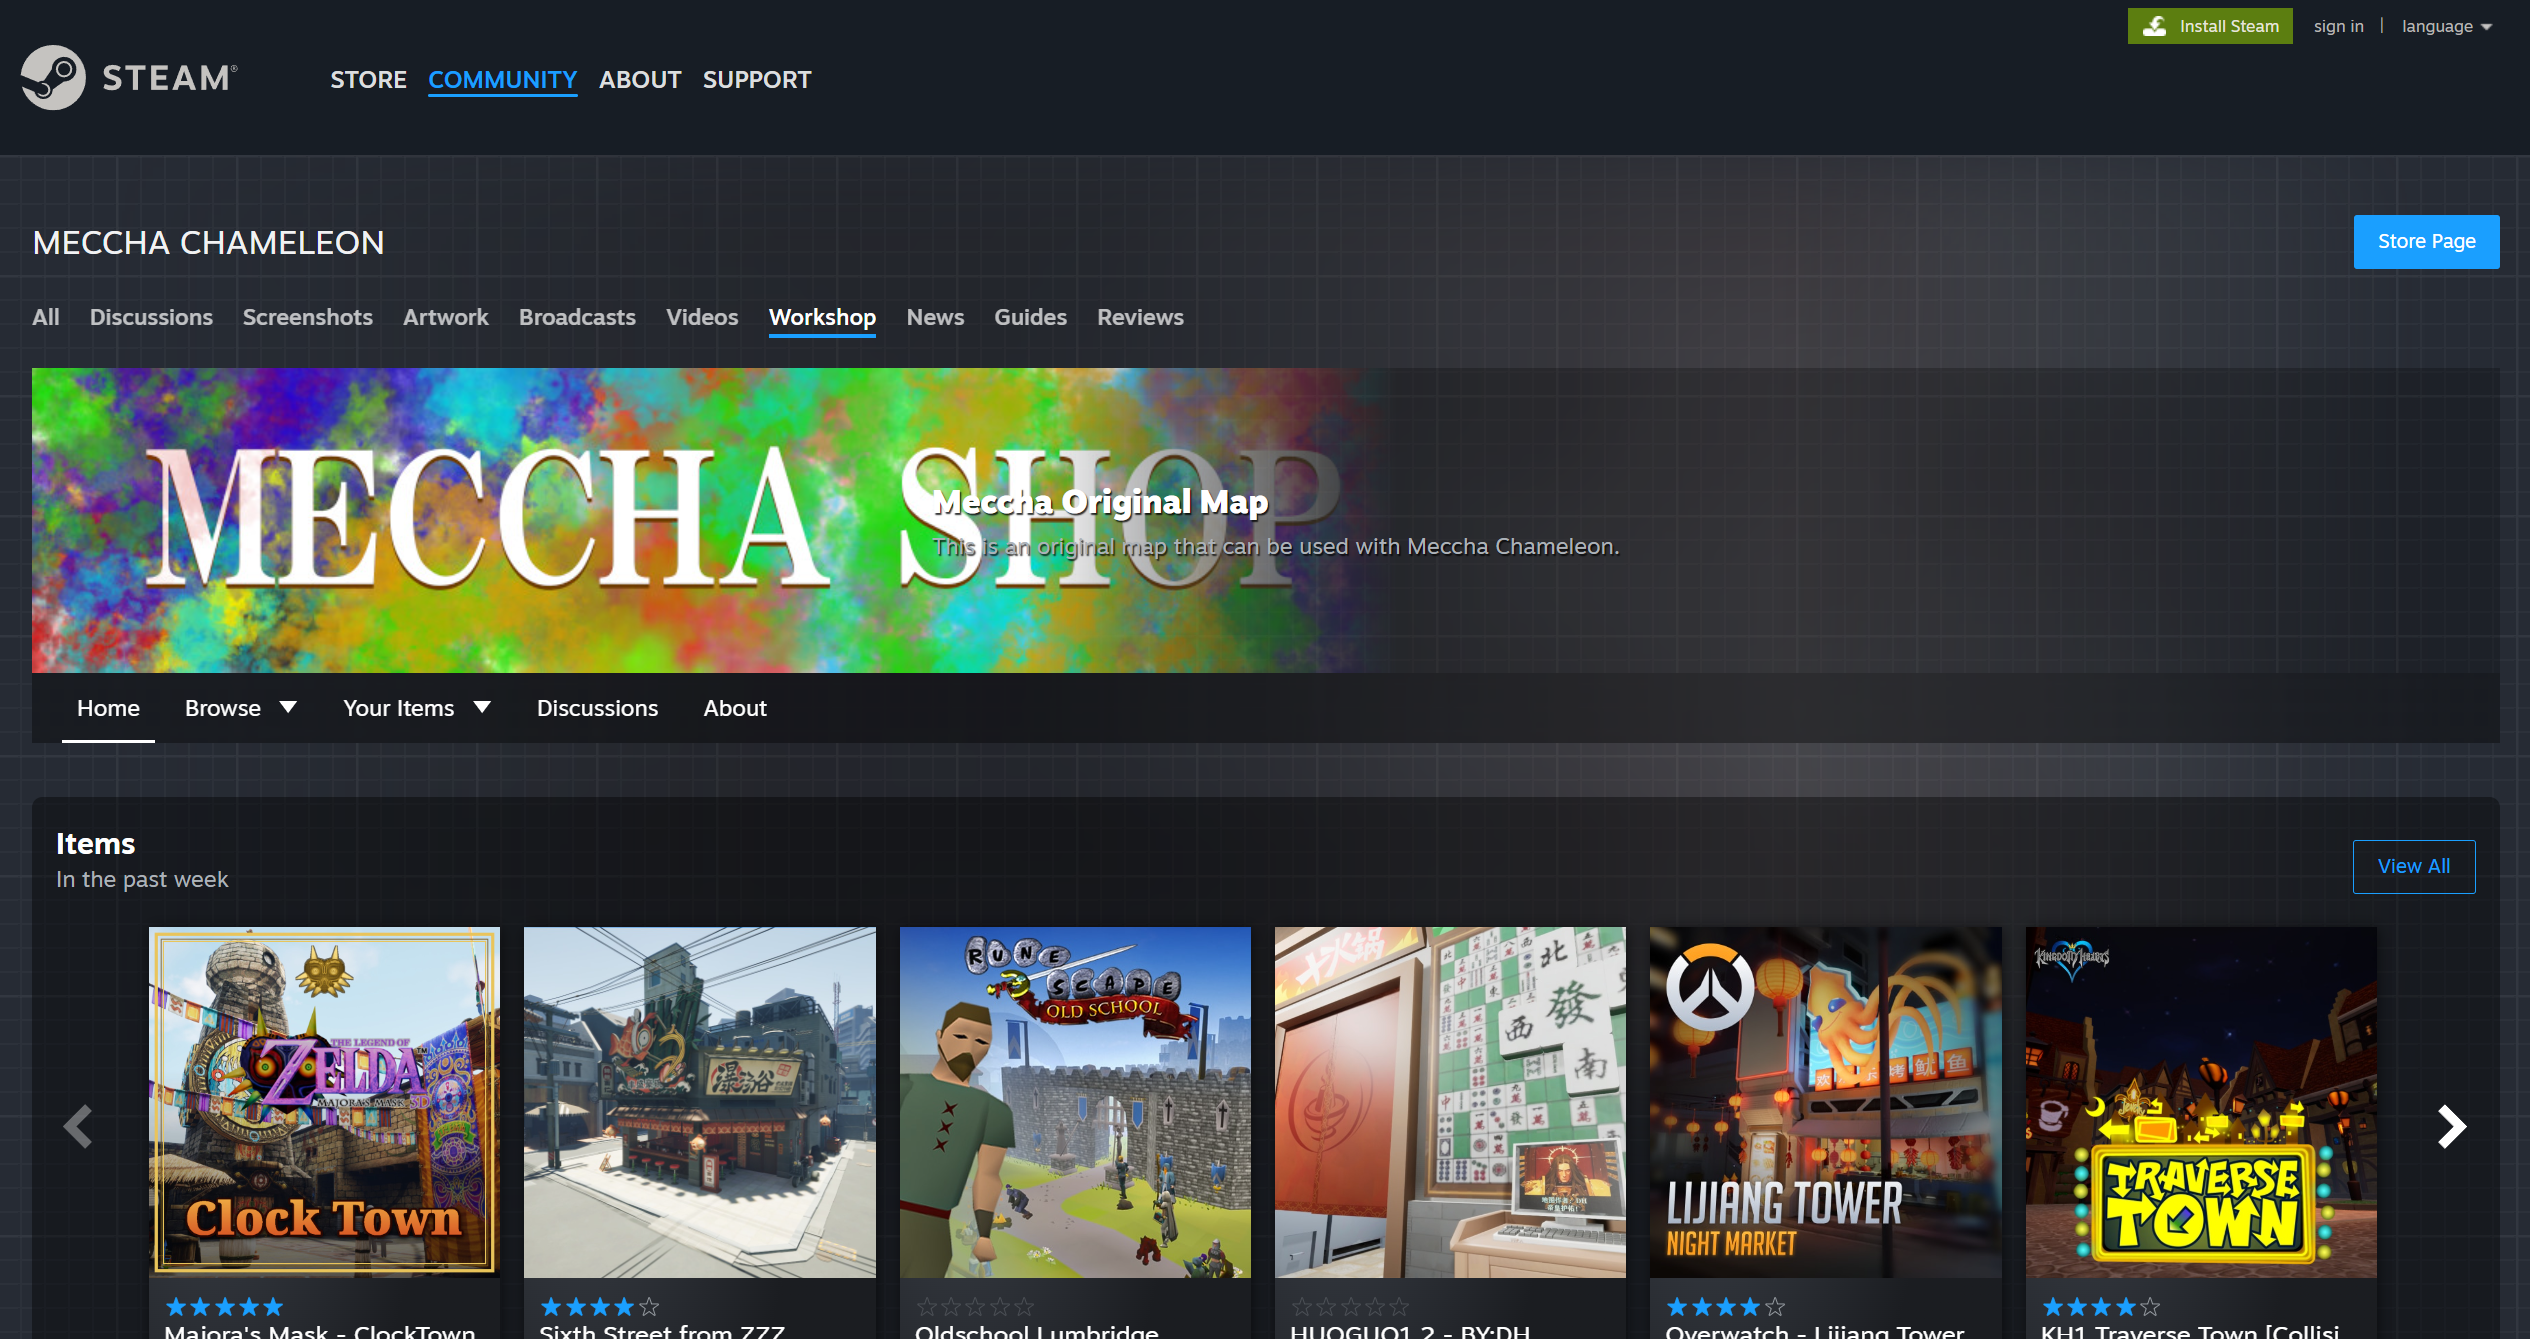Click the sign in link
The image size is (2530, 1339).
point(2338,26)
